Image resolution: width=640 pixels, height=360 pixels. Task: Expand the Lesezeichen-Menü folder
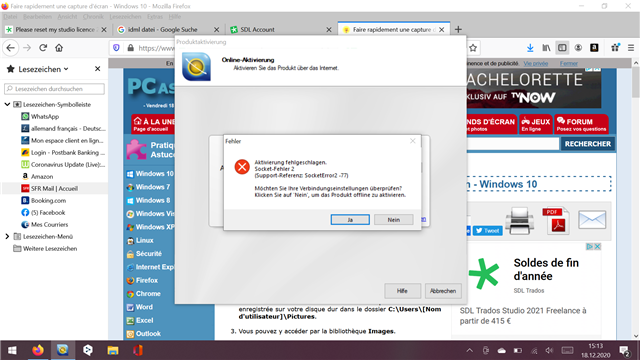point(7,236)
